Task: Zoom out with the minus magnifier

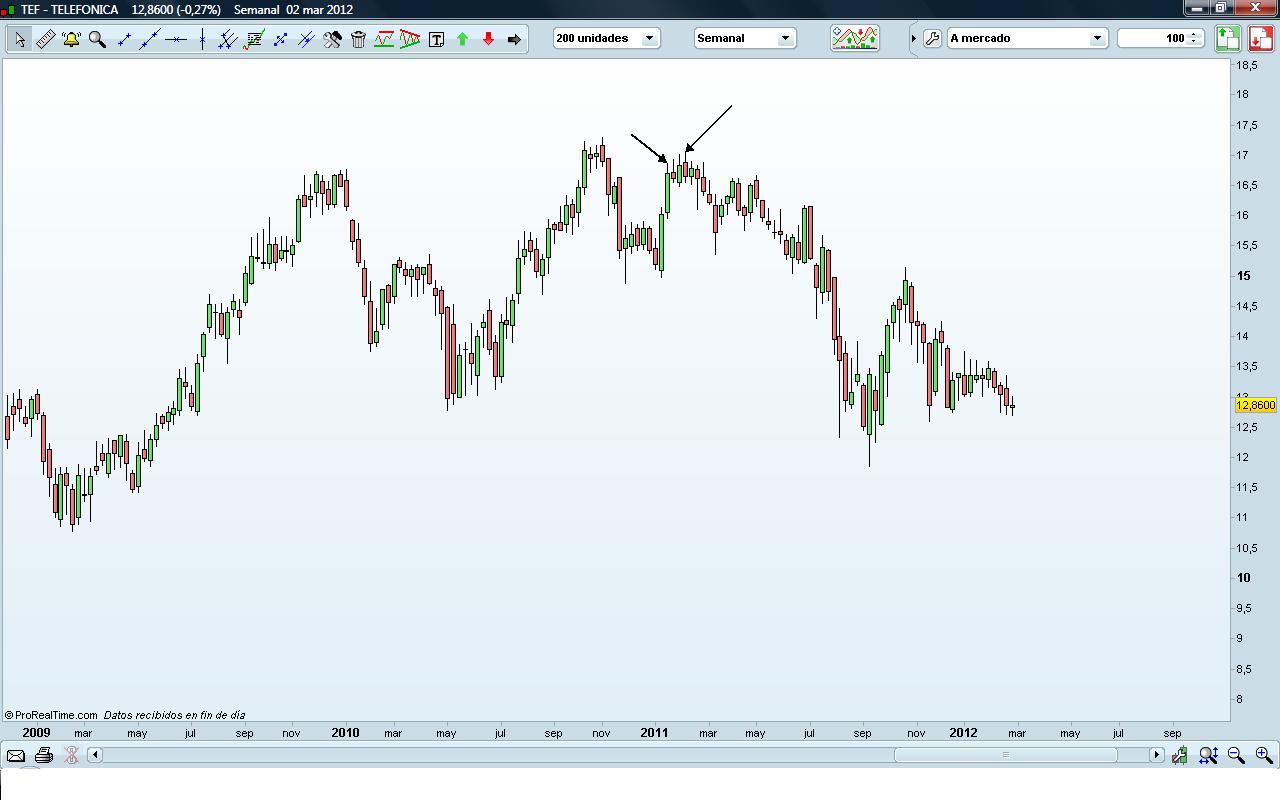Action: click(1236, 755)
